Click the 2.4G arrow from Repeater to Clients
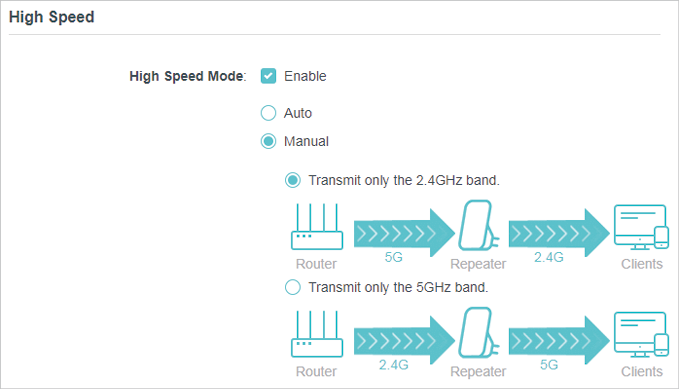 click(x=559, y=233)
